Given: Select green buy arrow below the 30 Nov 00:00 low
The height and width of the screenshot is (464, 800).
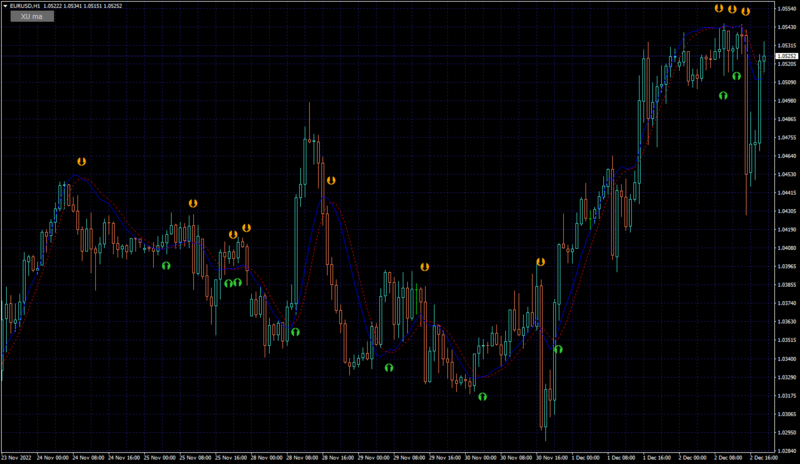Looking at the screenshot, I should 482,397.
